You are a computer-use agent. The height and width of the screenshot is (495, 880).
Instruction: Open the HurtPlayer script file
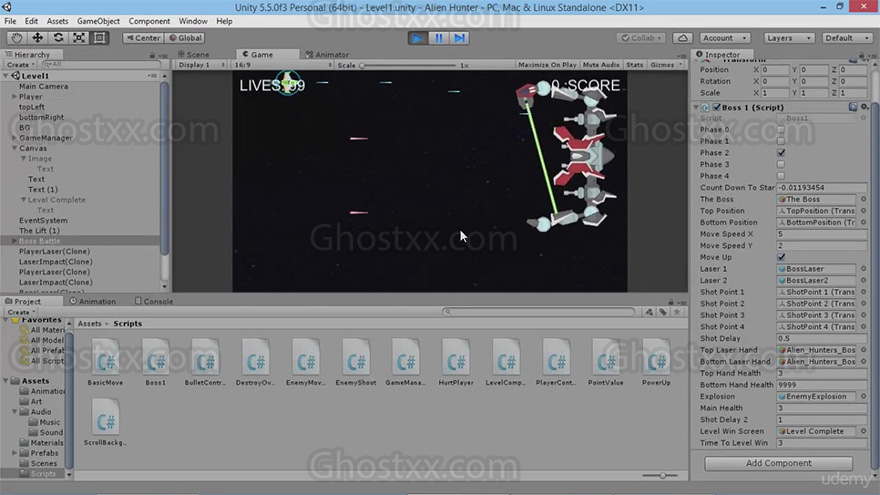456,362
